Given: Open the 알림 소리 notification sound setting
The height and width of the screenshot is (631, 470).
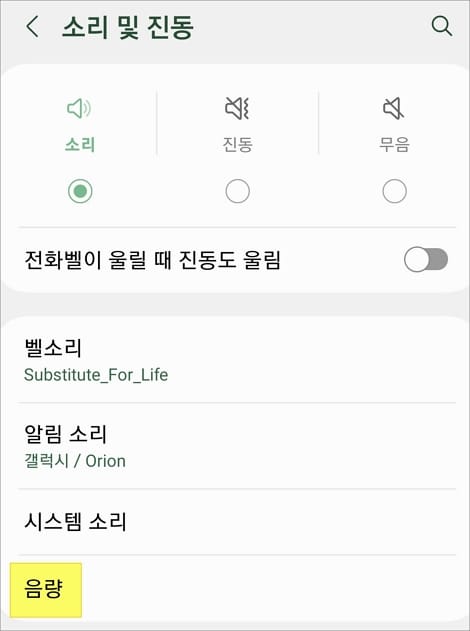Looking at the screenshot, I should click(x=237, y=446).
